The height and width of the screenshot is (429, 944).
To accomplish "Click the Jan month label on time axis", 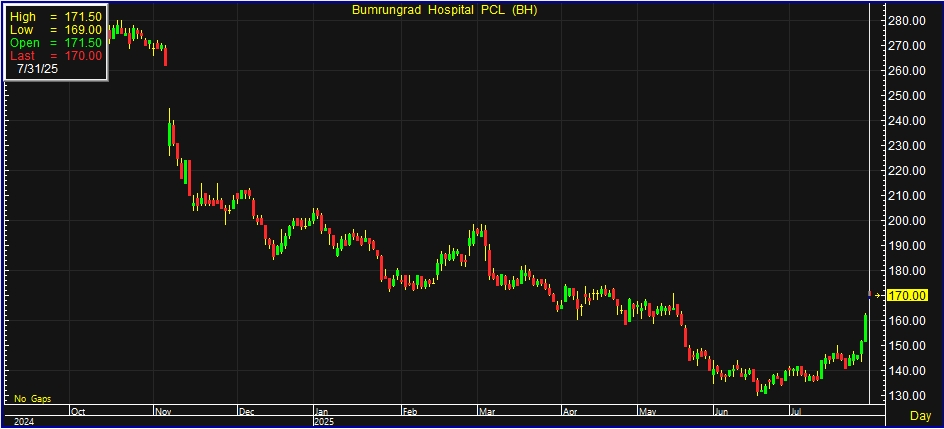I will click(322, 412).
